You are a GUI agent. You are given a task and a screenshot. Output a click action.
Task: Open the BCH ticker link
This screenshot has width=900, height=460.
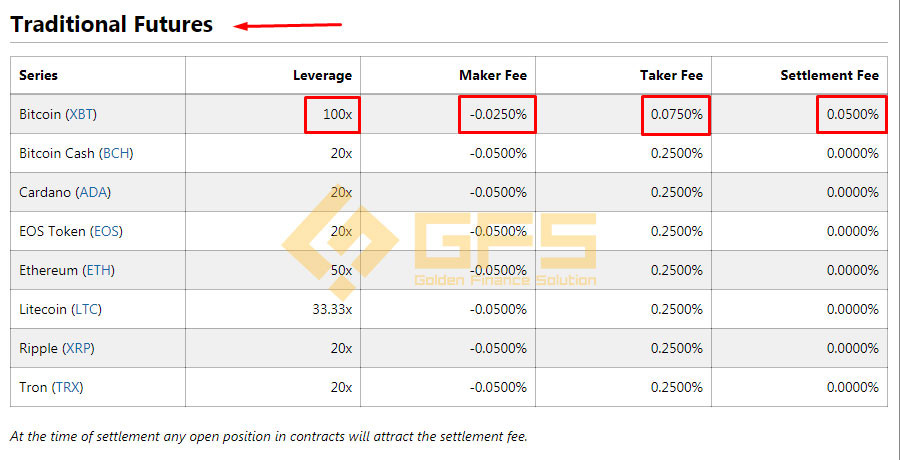116,153
